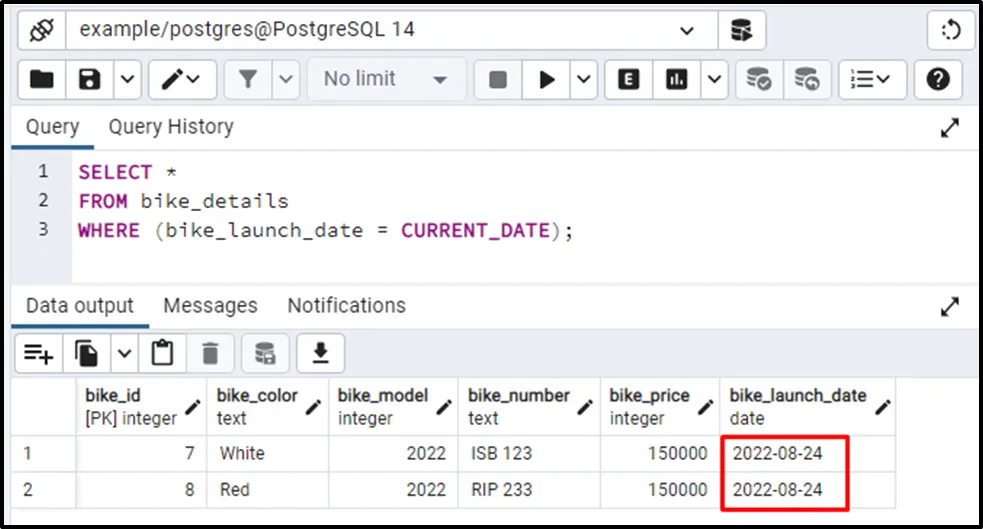Select the cell containing White

(243, 453)
